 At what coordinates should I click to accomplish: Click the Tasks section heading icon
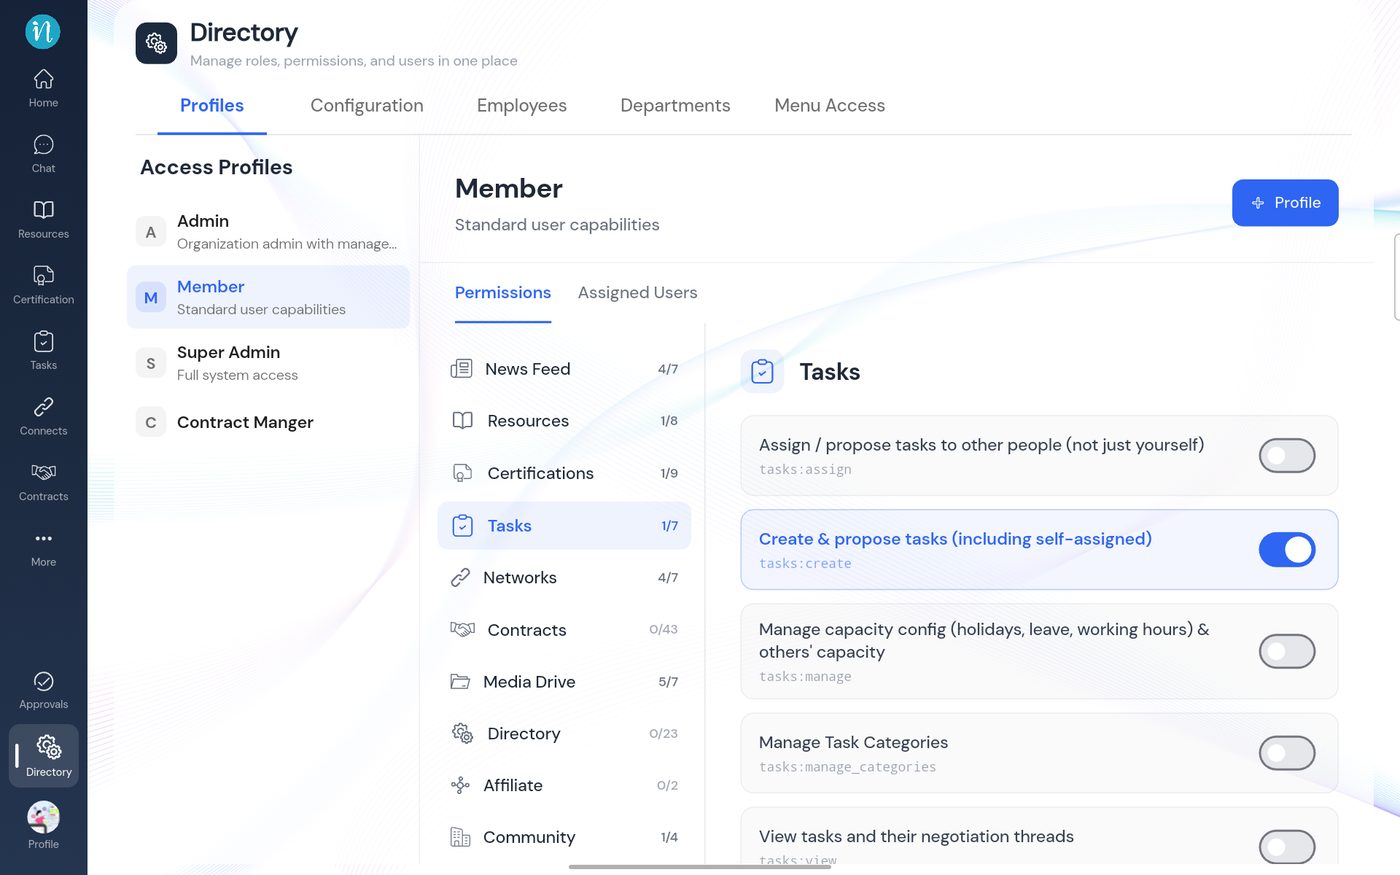762,372
